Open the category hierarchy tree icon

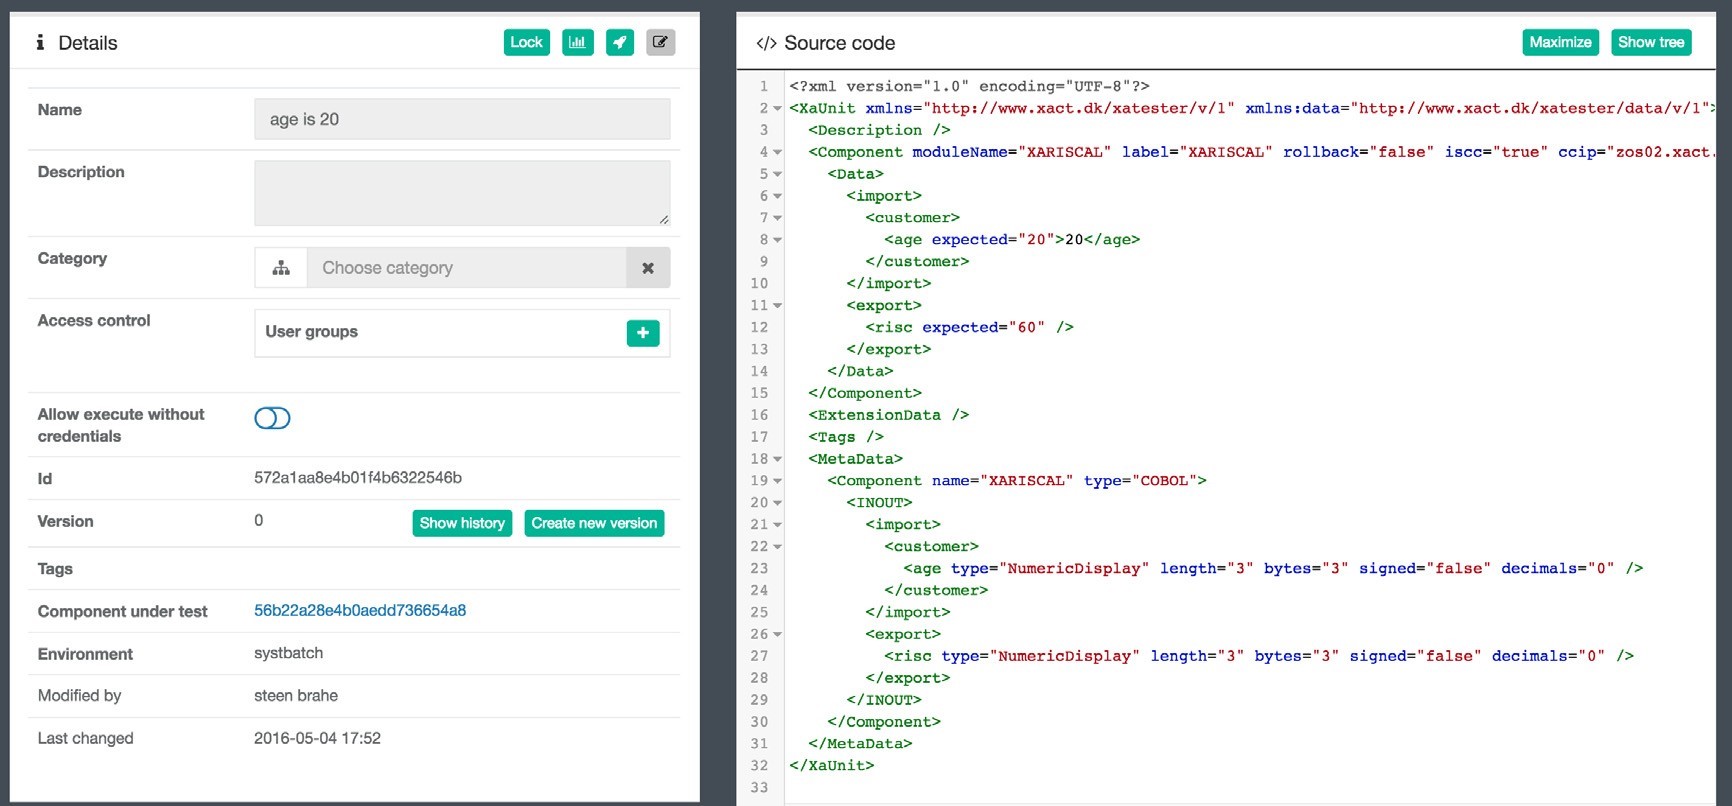[281, 268]
